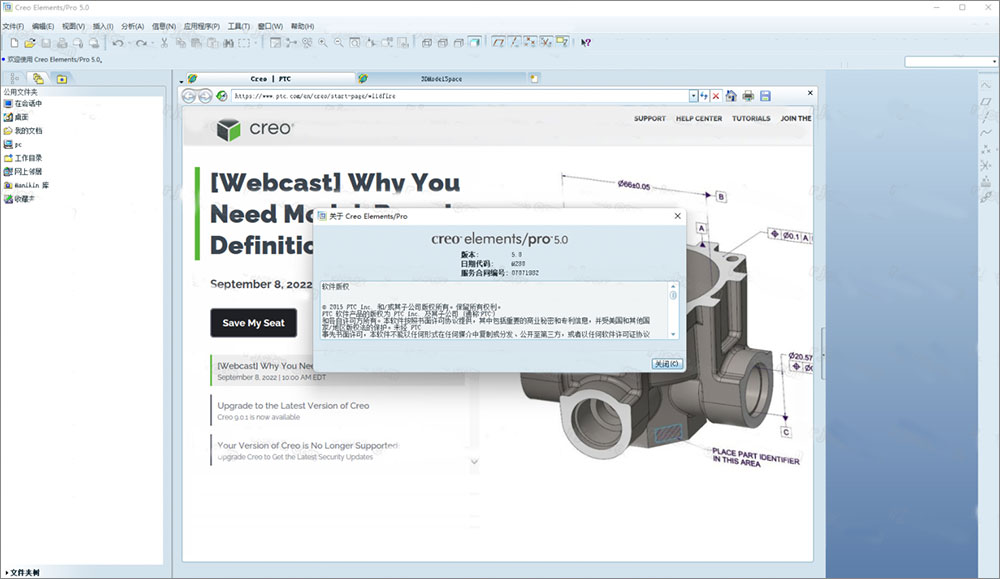Toggle the datum planes display icon
The height and width of the screenshot is (579, 1000).
pyautogui.click(x=499, y=43)
